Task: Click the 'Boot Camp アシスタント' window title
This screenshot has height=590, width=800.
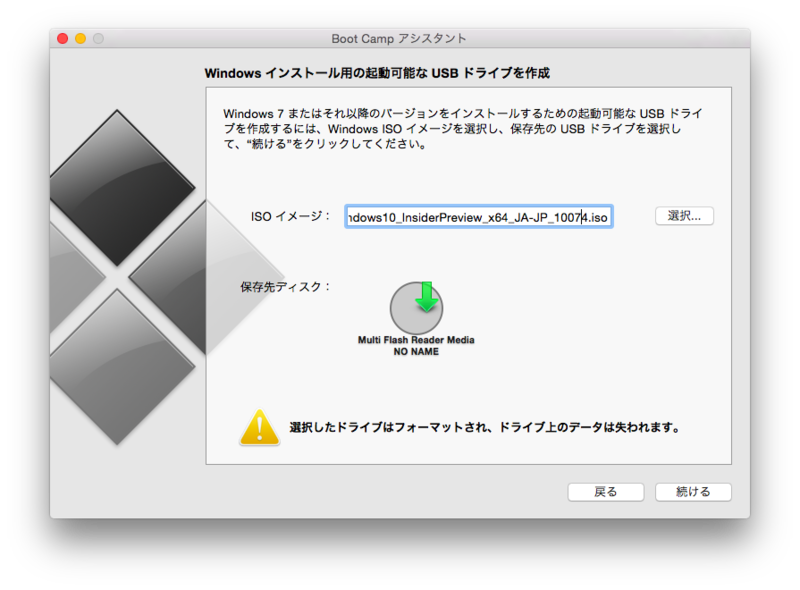Action: point(399,38)
